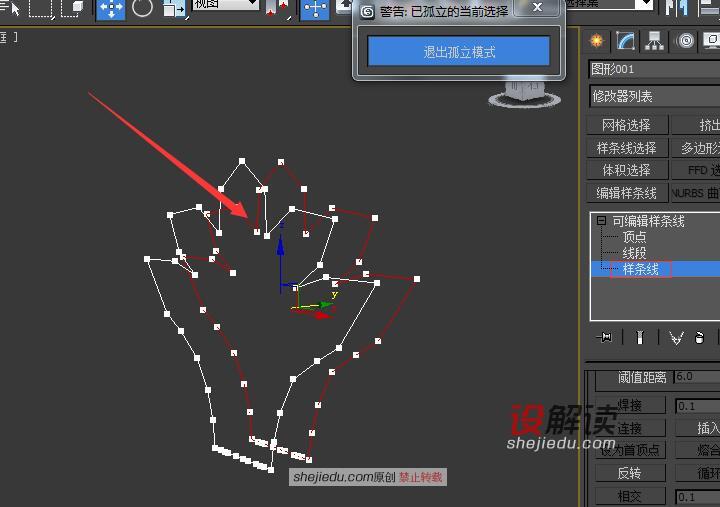720x507 pixels.
Task: Toggle Show End Result icon
Action: coord(640,338)
